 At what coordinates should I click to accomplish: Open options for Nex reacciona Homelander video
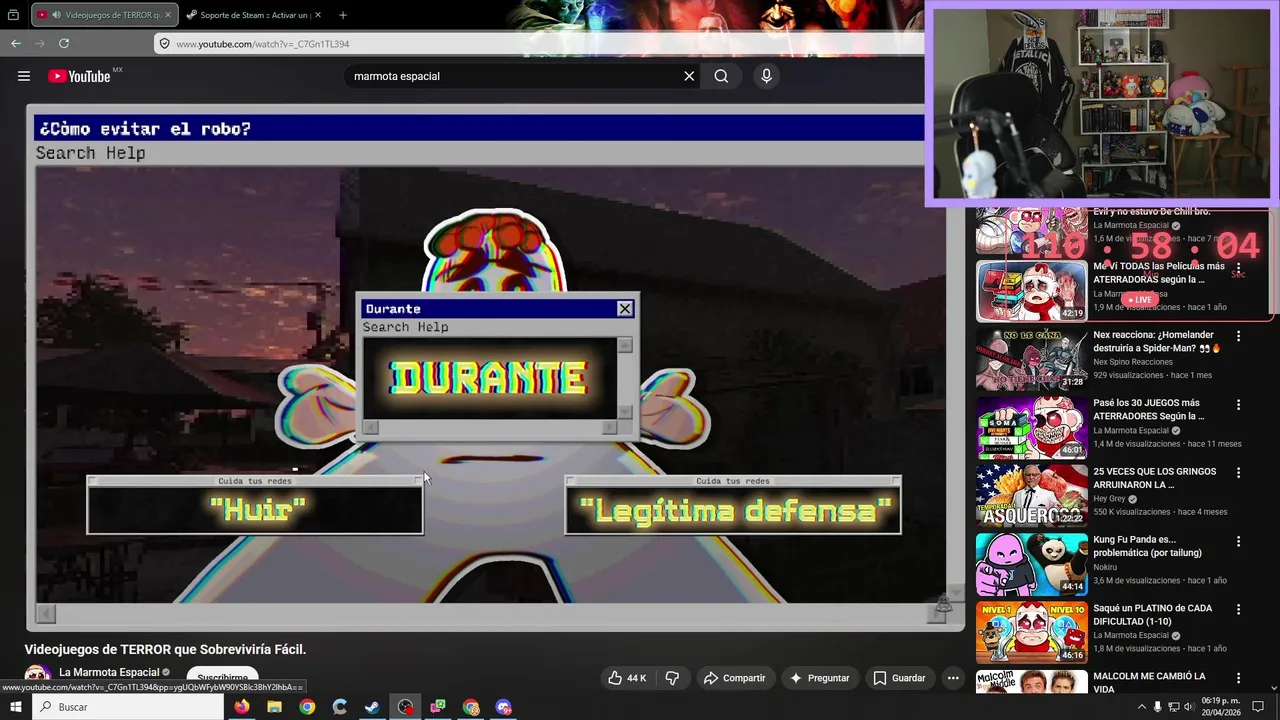click(x=1238, y=337)
